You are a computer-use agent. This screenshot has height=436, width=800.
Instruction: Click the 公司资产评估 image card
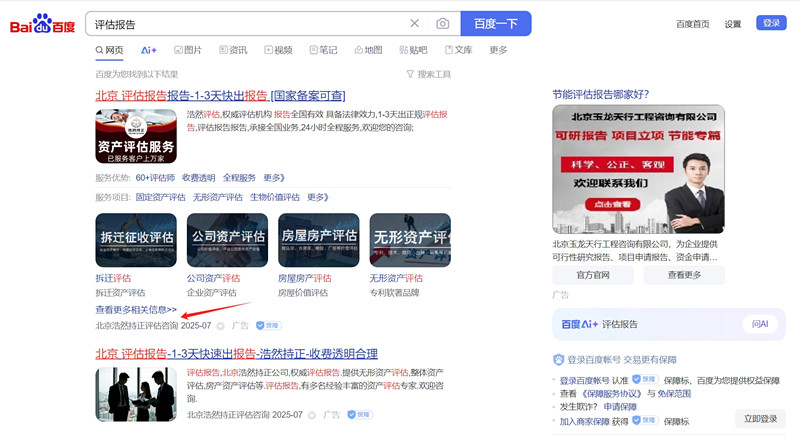228,240
